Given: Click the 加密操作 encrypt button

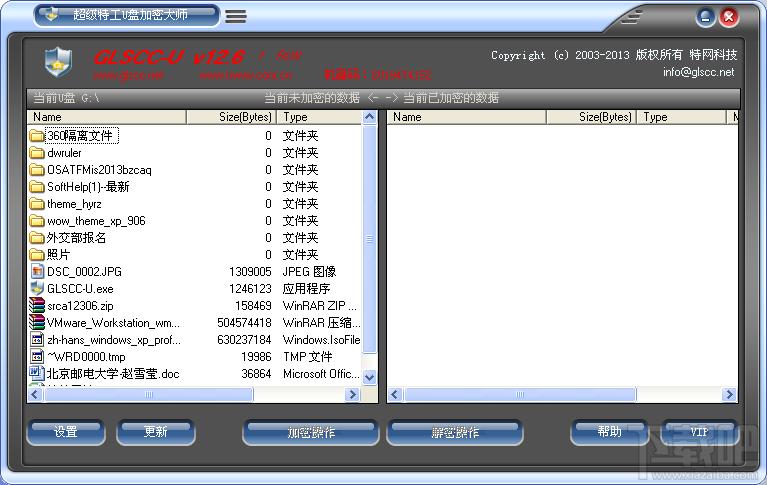Looking at the screenshot, I should tap(311, 433).
